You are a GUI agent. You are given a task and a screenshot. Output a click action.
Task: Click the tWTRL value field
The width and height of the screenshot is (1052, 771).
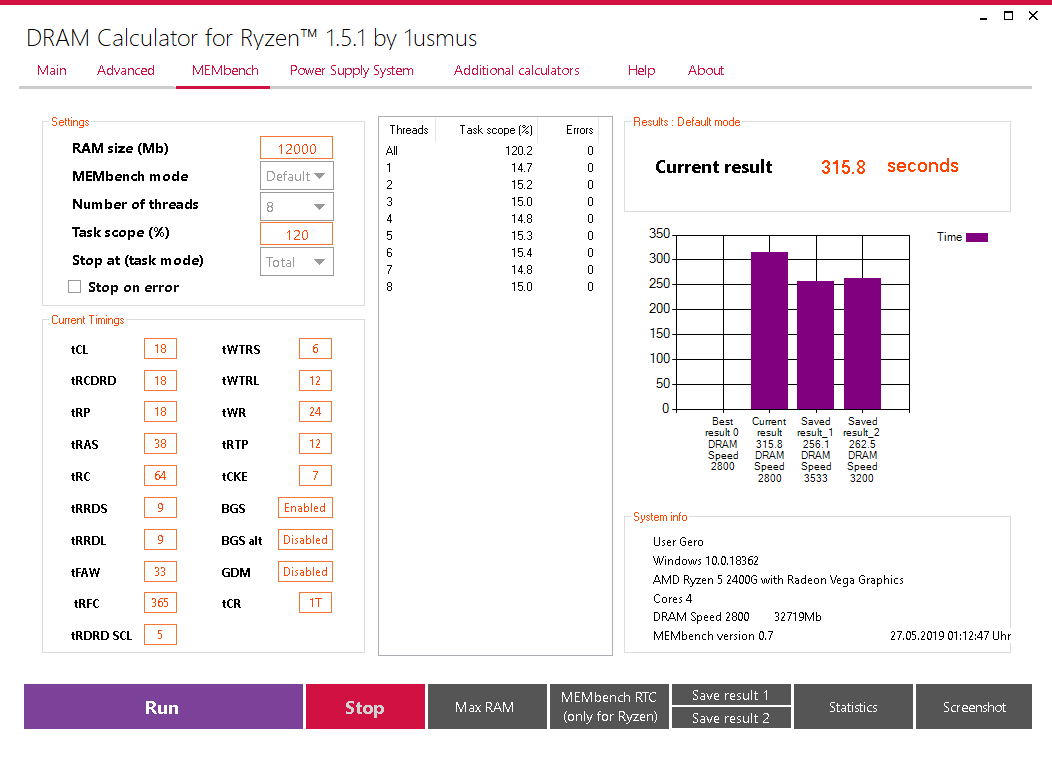[315, 380]
